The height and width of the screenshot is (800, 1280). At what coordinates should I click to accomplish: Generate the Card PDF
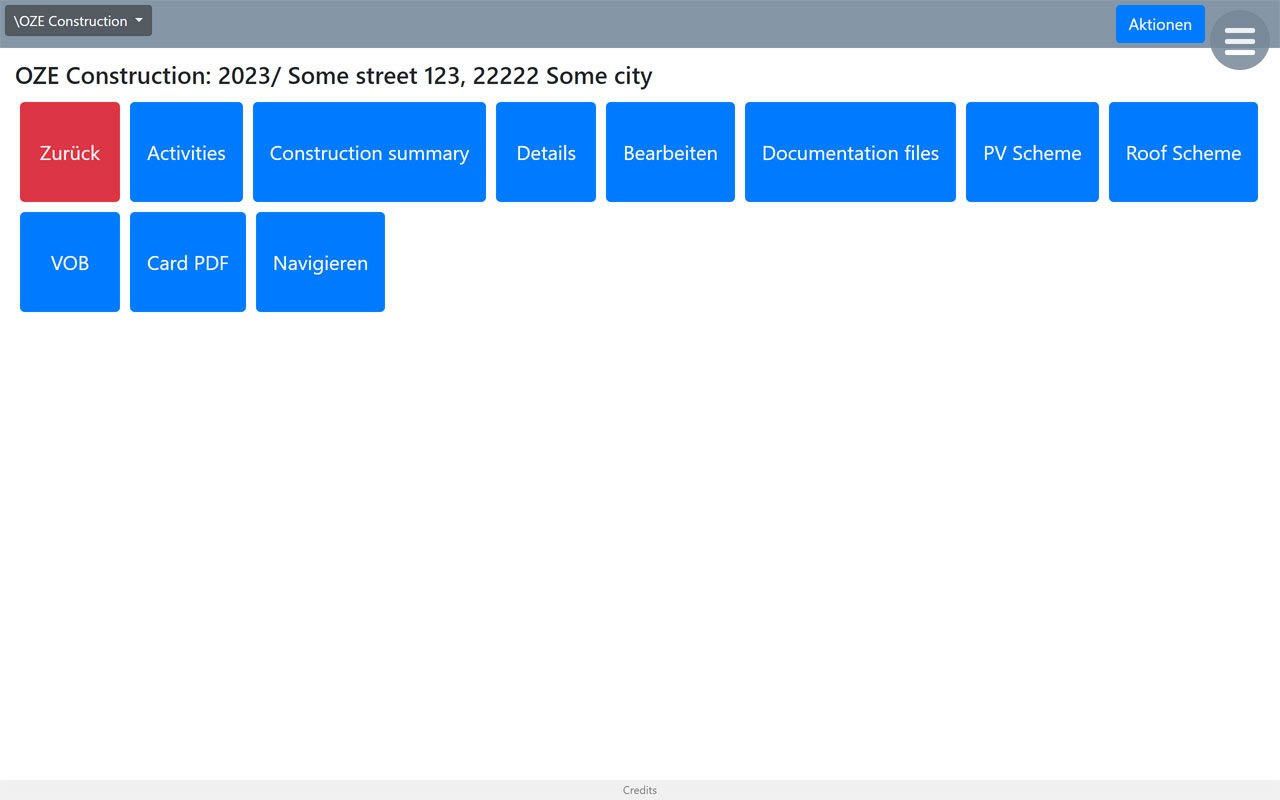[188, 262]
